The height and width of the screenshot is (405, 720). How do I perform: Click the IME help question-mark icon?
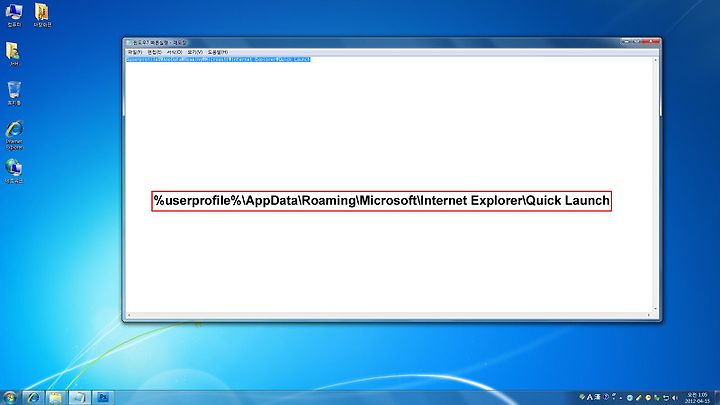[x=606, y=397]
